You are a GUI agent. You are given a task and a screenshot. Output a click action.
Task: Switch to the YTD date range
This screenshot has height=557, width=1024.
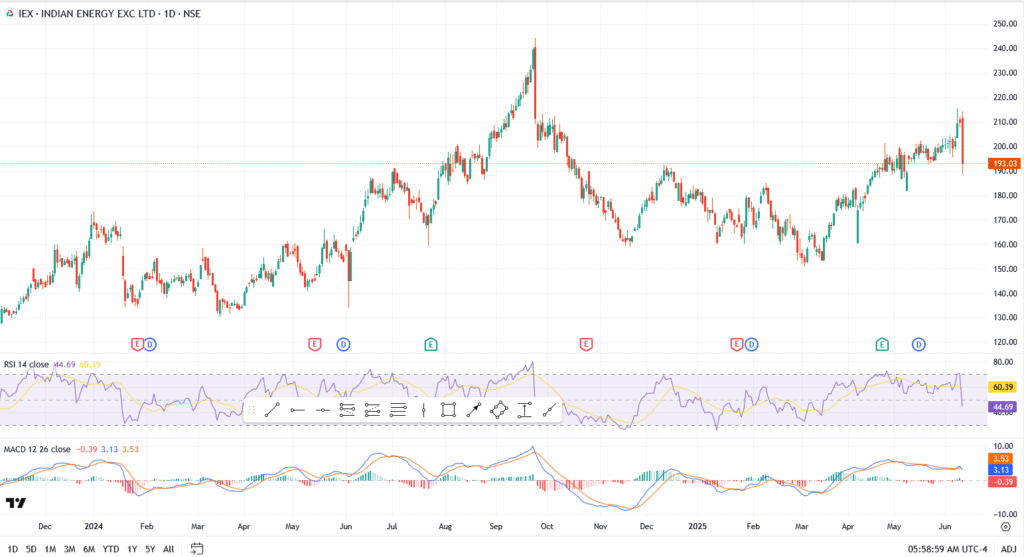click(111, 549)
